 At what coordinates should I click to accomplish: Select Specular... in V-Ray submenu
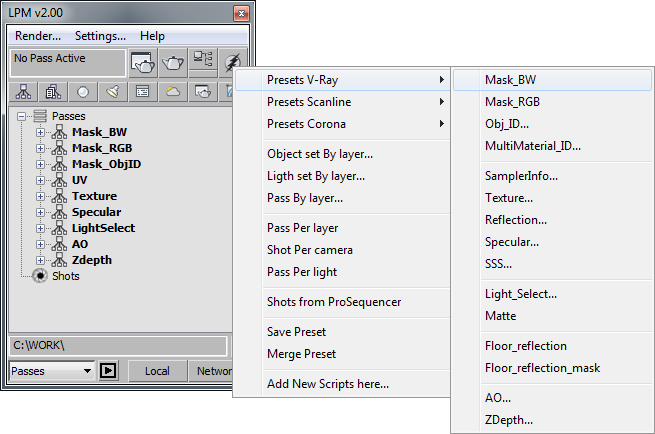pos(552,242)
